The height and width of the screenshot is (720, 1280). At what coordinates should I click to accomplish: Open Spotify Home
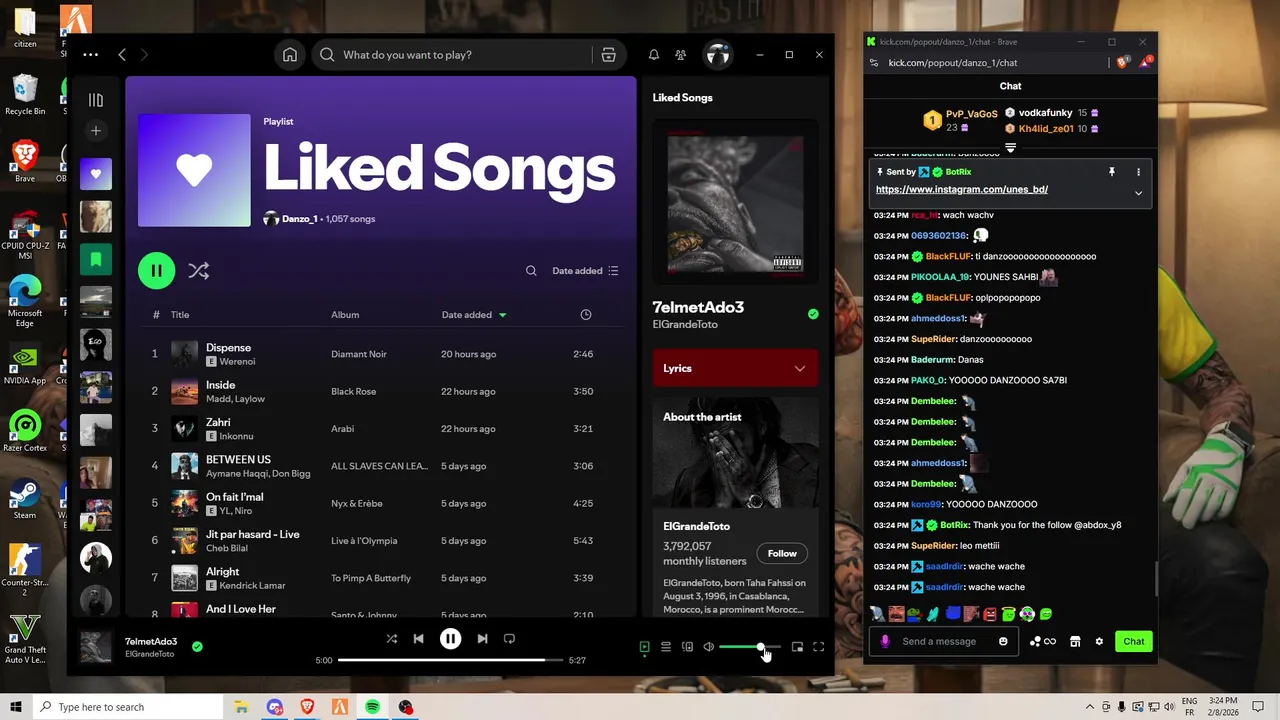290,55
